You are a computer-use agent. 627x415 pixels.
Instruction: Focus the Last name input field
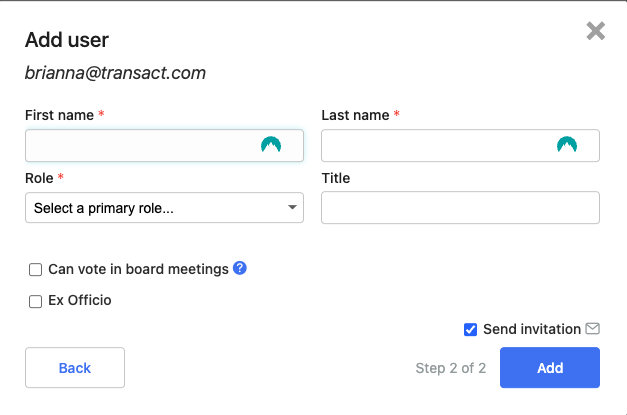[x=460, y=146]
